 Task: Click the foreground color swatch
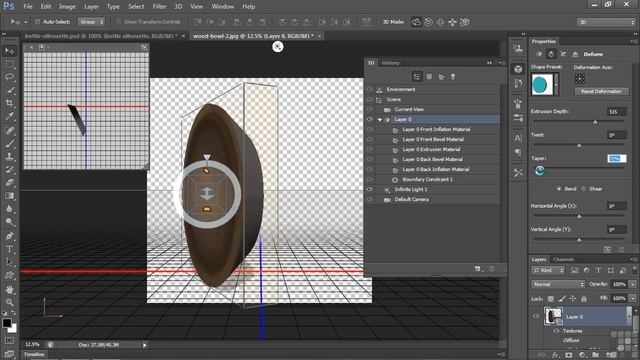click(7, 323)
